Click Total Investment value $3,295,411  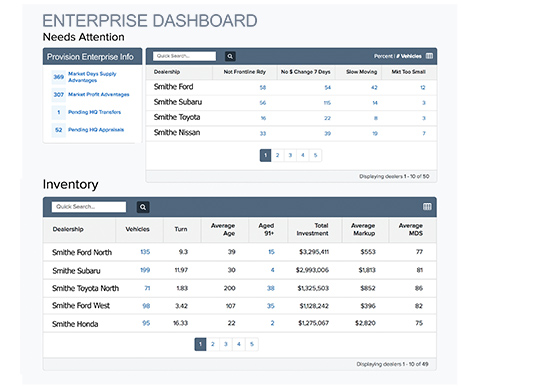click(x=314, y=252)
